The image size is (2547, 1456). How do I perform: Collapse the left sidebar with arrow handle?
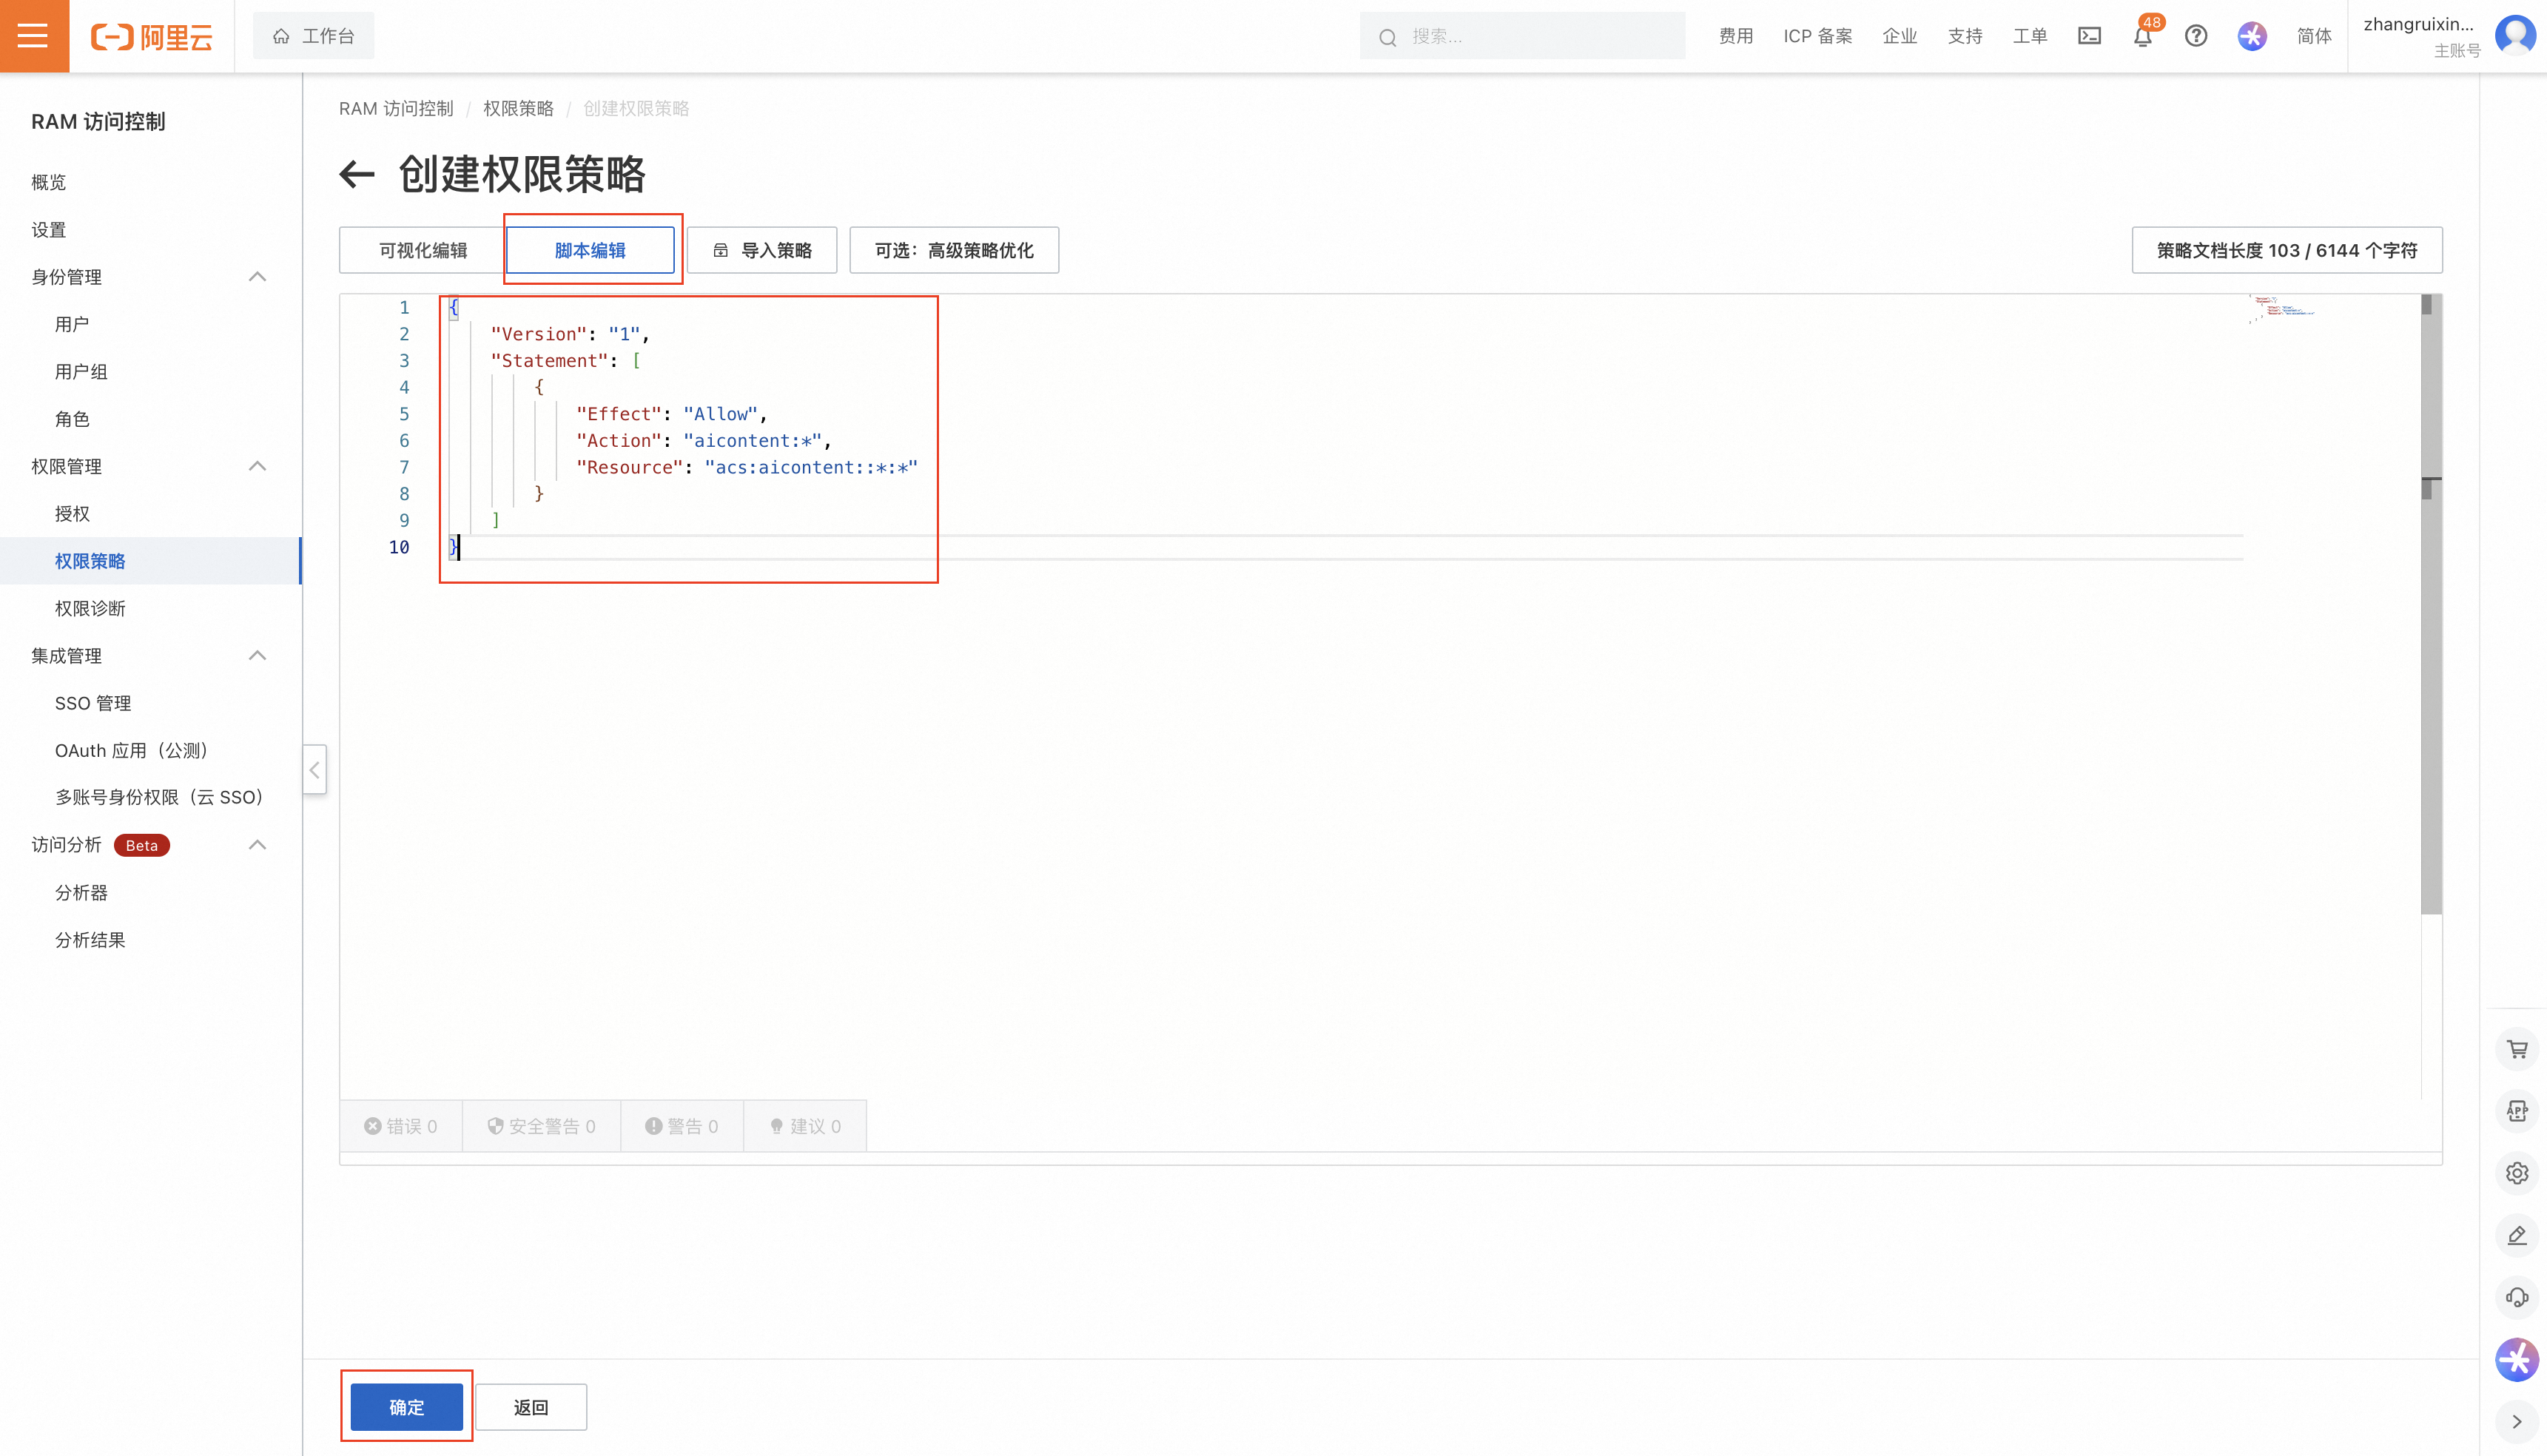click(x=314, y=769)
